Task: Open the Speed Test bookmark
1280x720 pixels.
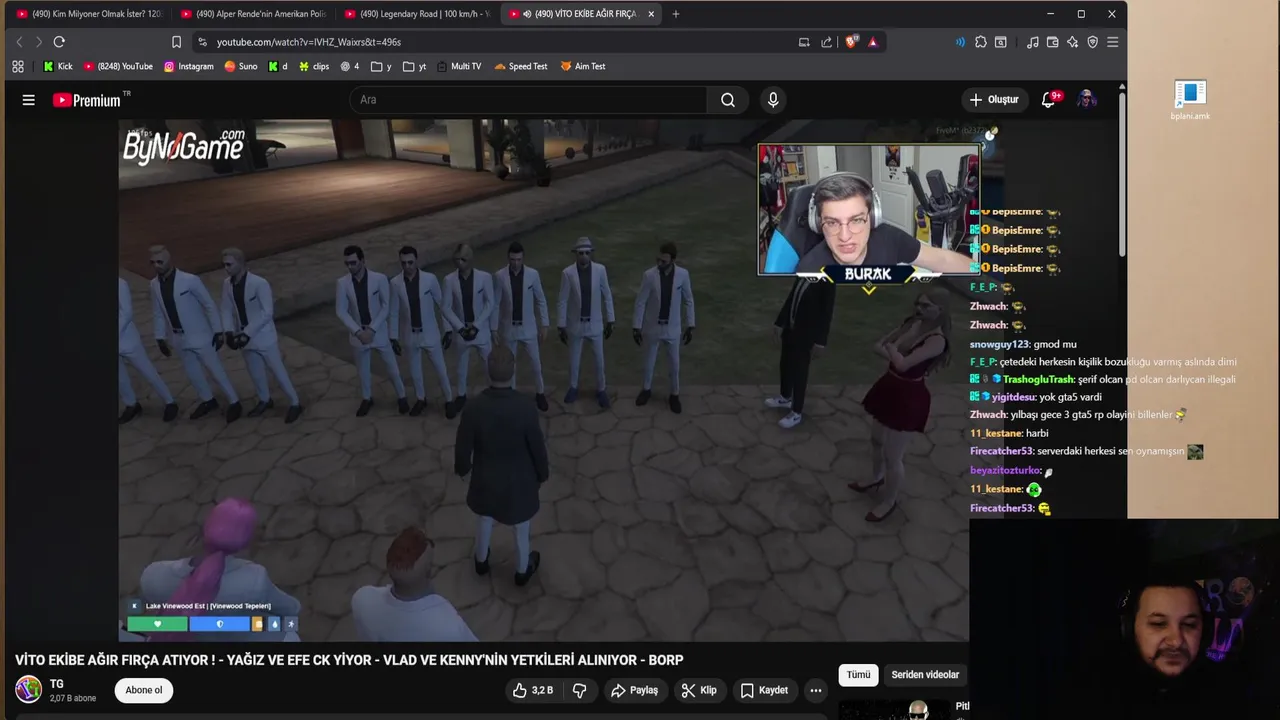Action: (521, 66)
